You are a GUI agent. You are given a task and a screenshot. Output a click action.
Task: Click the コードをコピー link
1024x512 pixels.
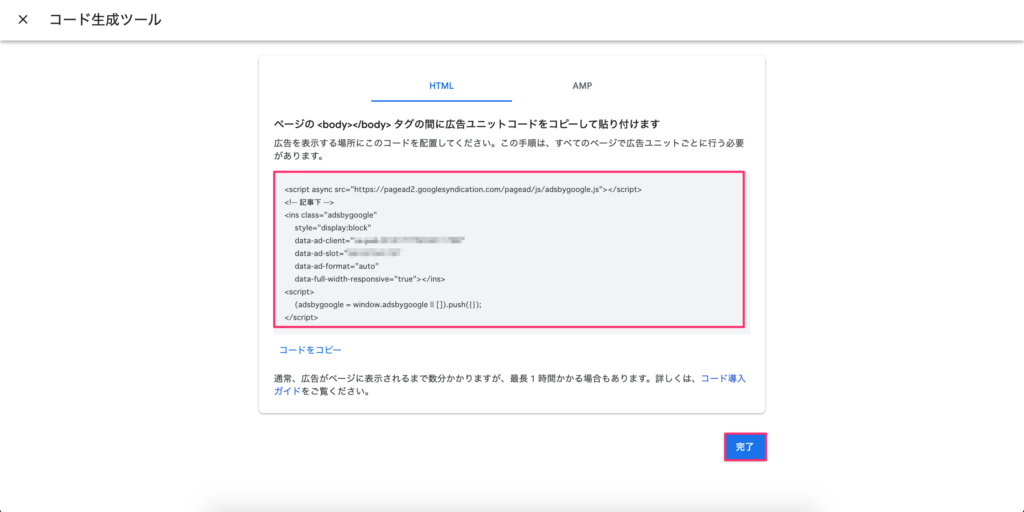(x=310, y=350)
